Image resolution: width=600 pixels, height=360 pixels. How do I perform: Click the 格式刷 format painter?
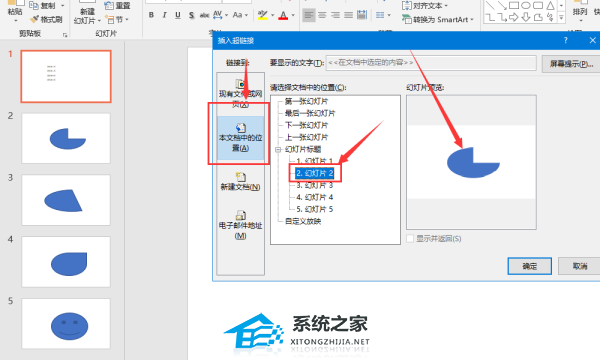point(46,19)
